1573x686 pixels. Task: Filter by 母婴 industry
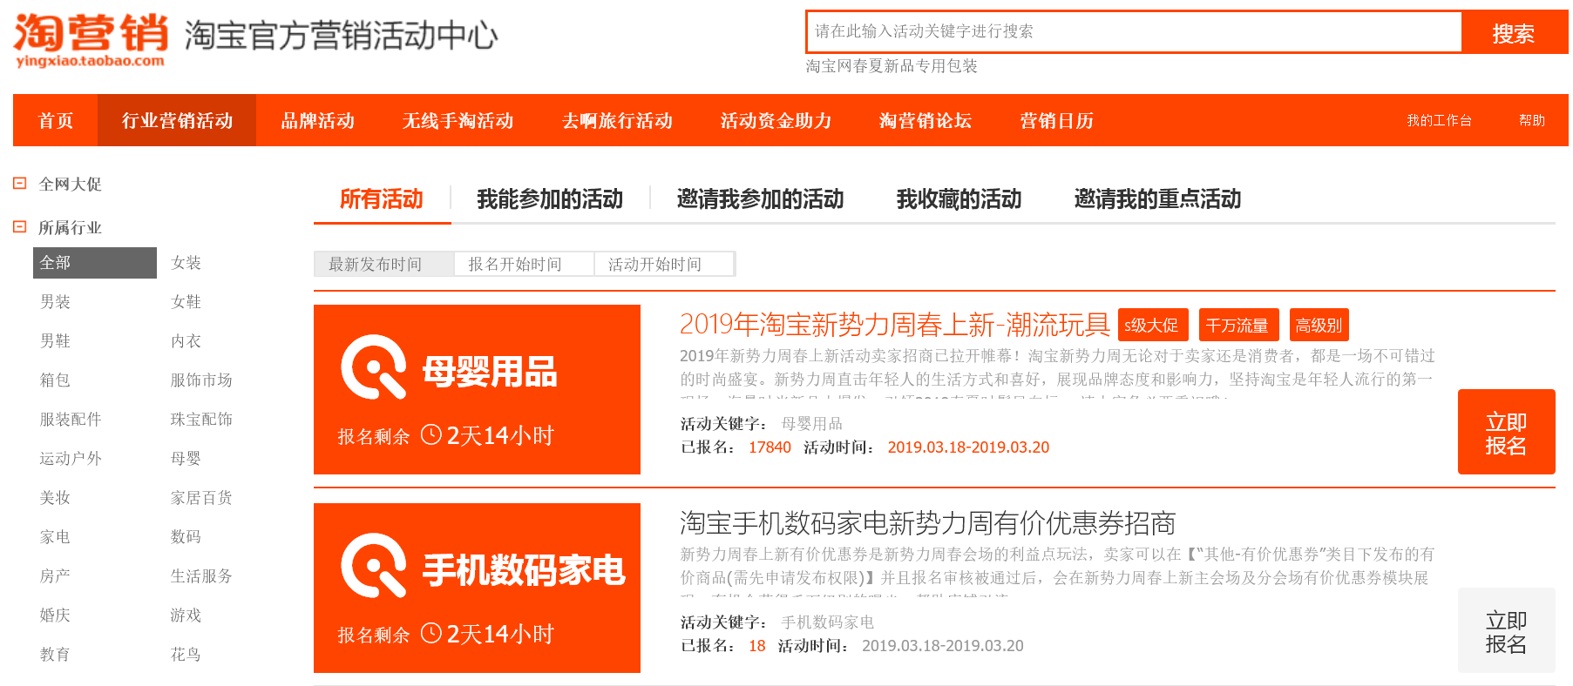click(186, 458)
